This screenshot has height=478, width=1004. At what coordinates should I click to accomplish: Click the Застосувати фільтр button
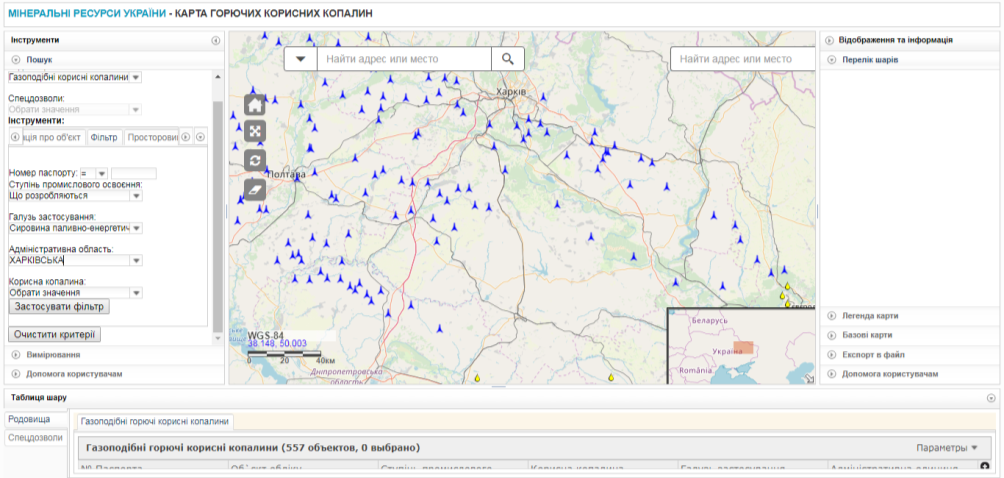point(58,307)
